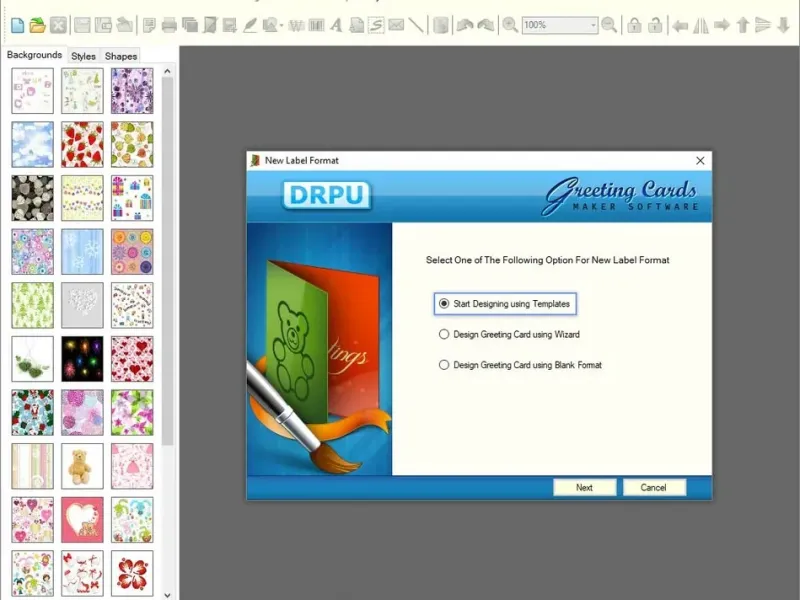Click the printer icon in toolbar
The image size is (800, 600).
pos(169,24)
